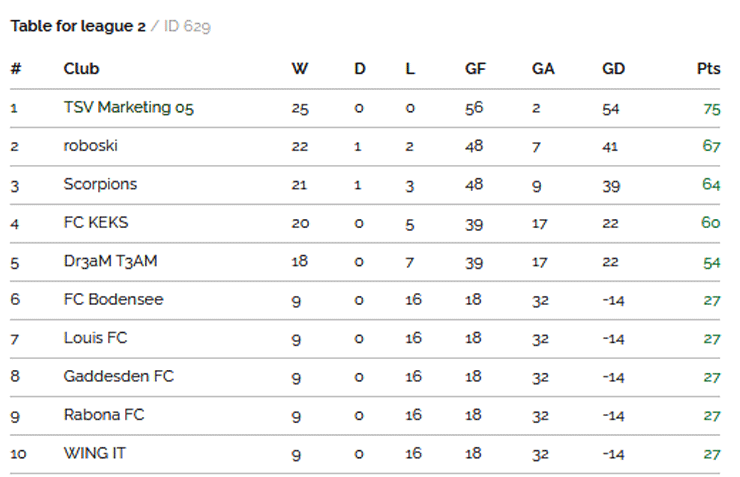
Task: Select the Louis FC club name
Action: tap(95, 338)
